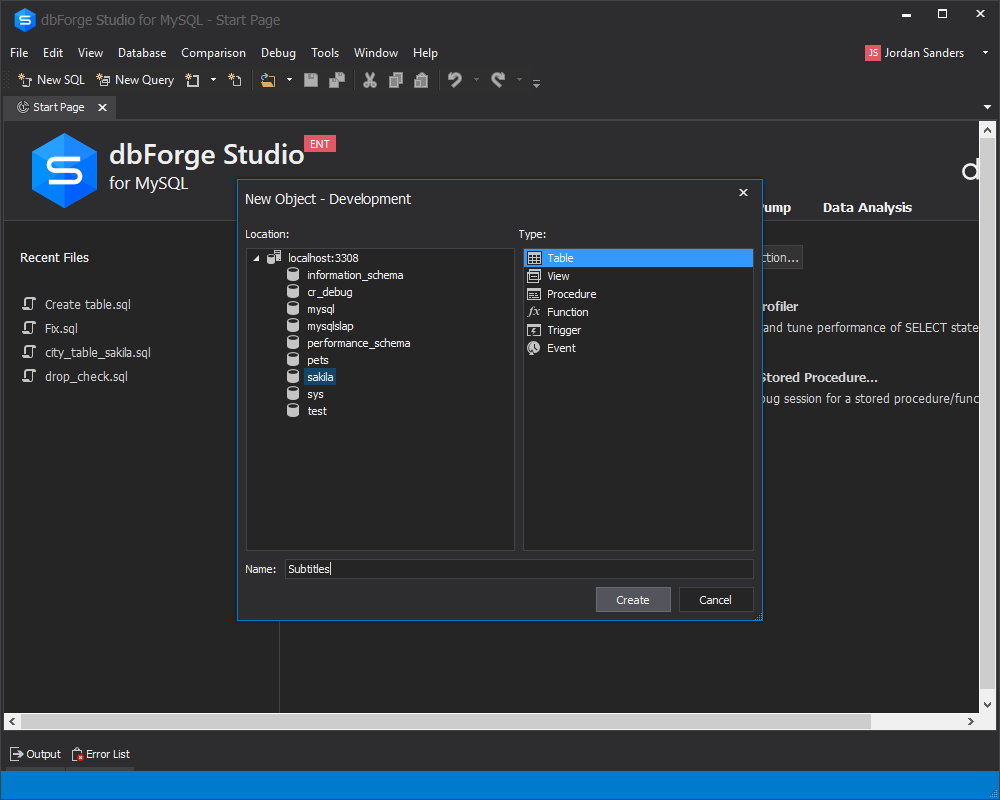Open the Comparison menu
Image resolution: width=1000 pixels, height=800 pixels.
[213, 53]
